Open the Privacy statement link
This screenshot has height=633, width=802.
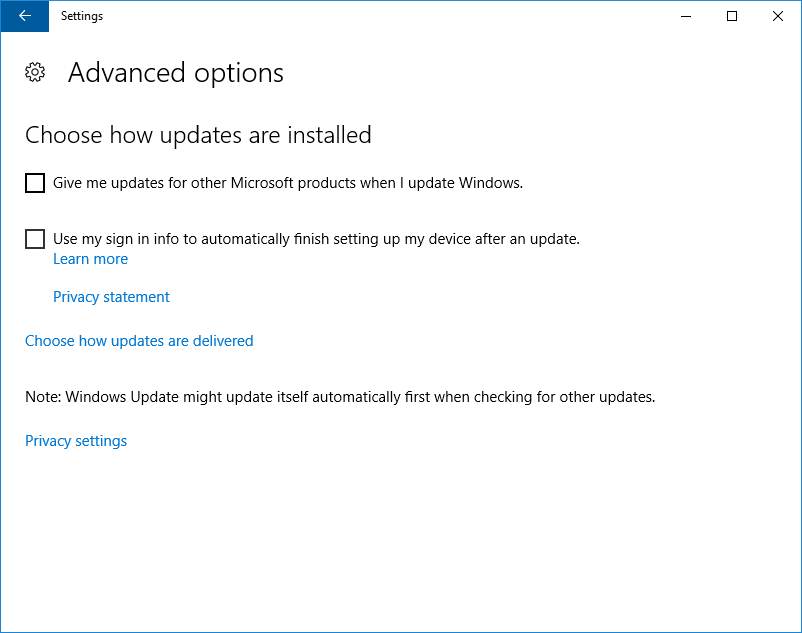point(111,297)
